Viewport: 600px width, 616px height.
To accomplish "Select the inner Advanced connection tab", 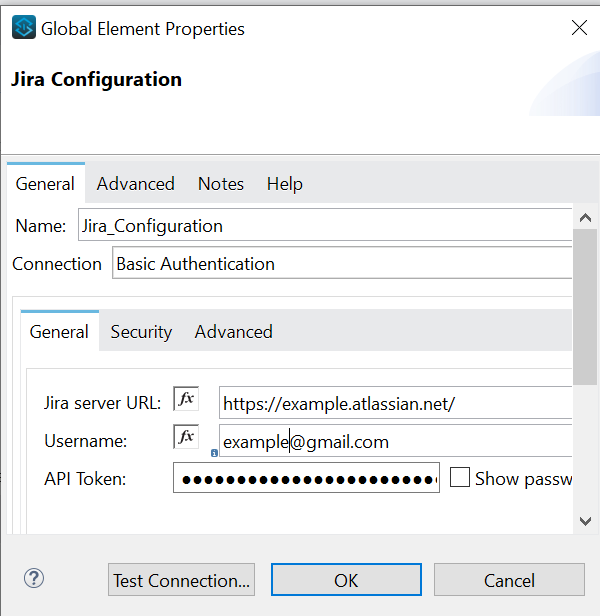I will (233, 332).
